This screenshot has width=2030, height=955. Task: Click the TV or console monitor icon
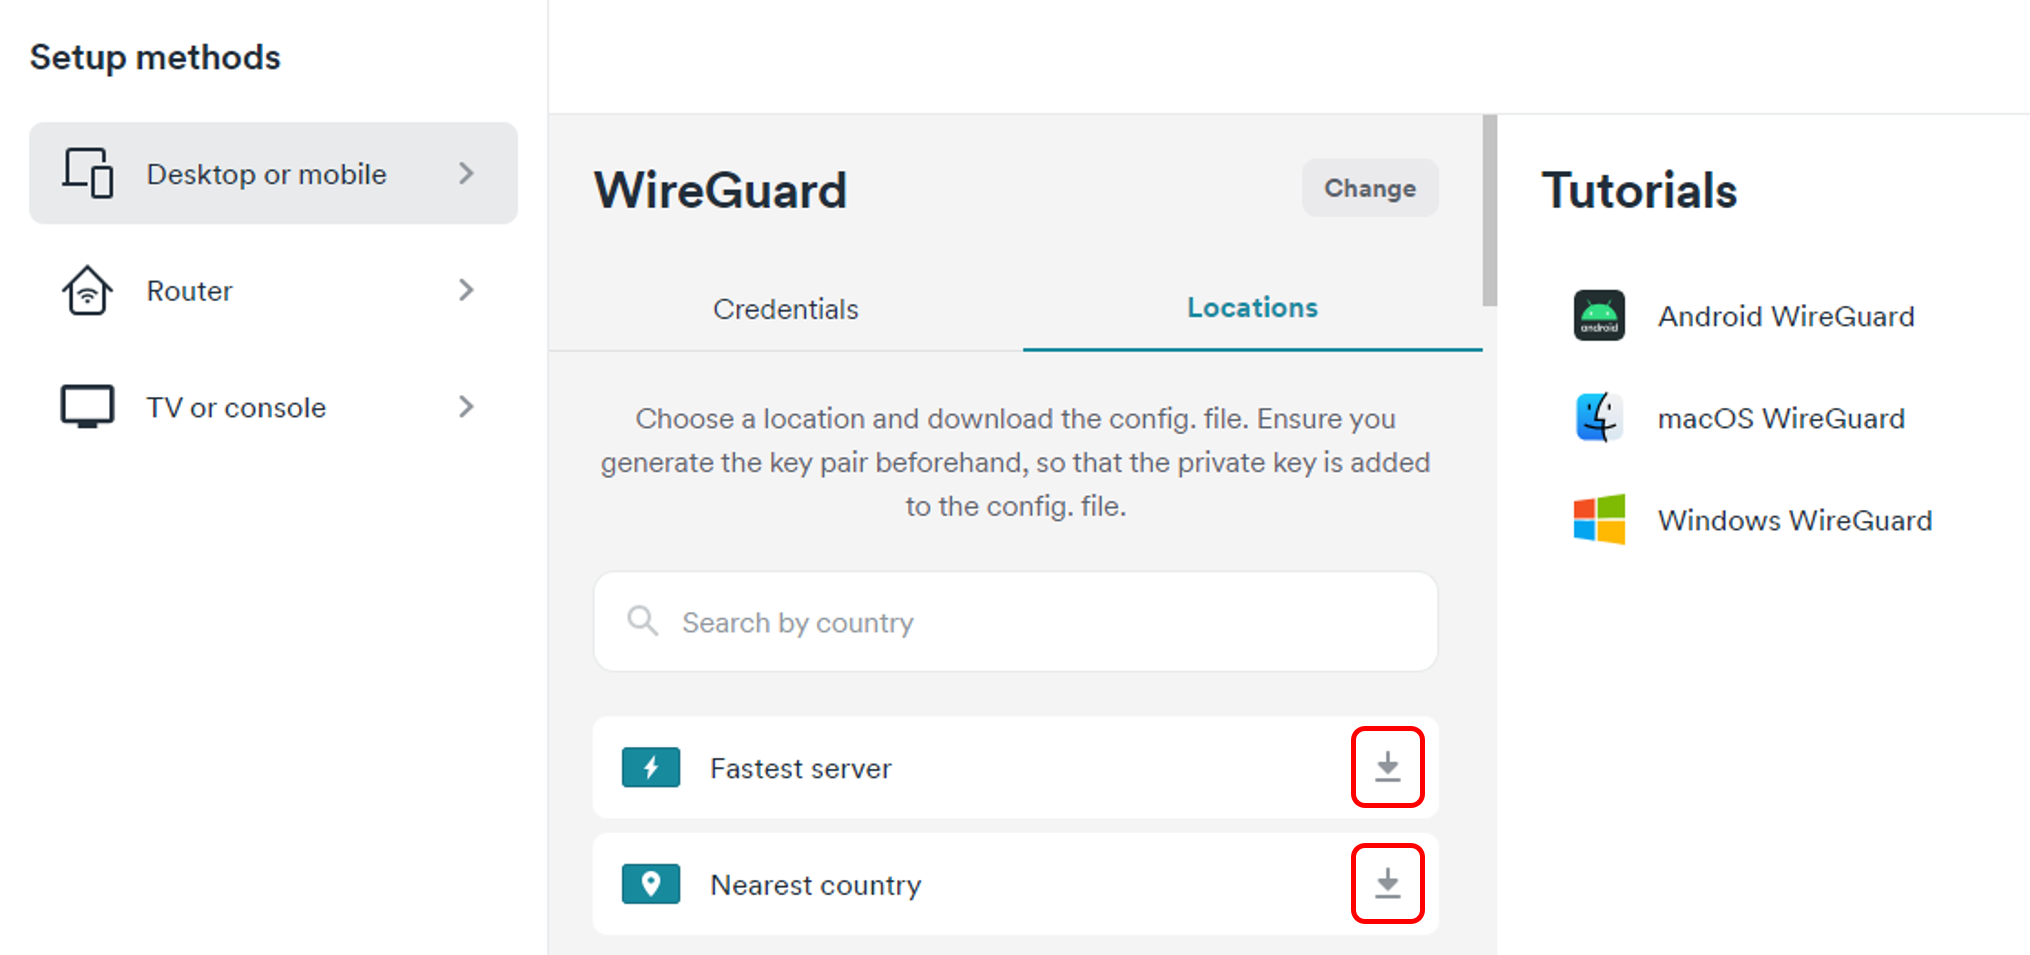87,406
